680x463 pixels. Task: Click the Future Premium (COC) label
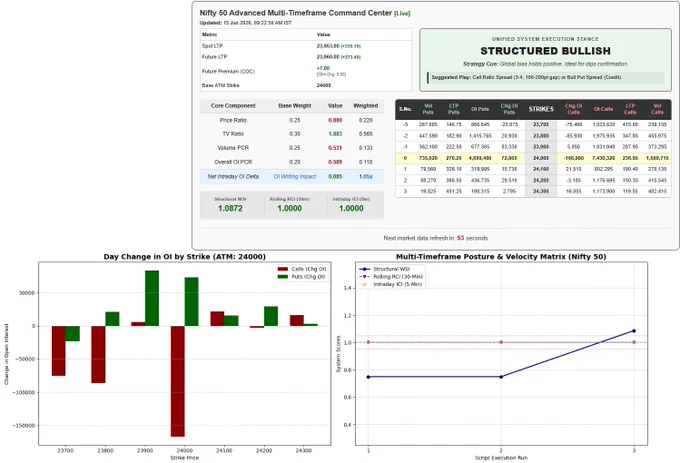pyautogui.click(x=228, y=71)
